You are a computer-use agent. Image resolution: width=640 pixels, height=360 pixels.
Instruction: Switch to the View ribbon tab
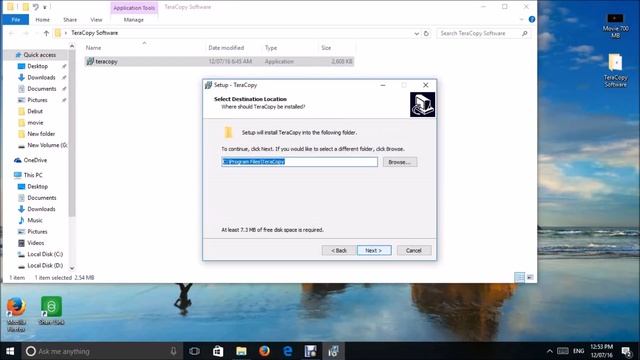coord(96,20)
